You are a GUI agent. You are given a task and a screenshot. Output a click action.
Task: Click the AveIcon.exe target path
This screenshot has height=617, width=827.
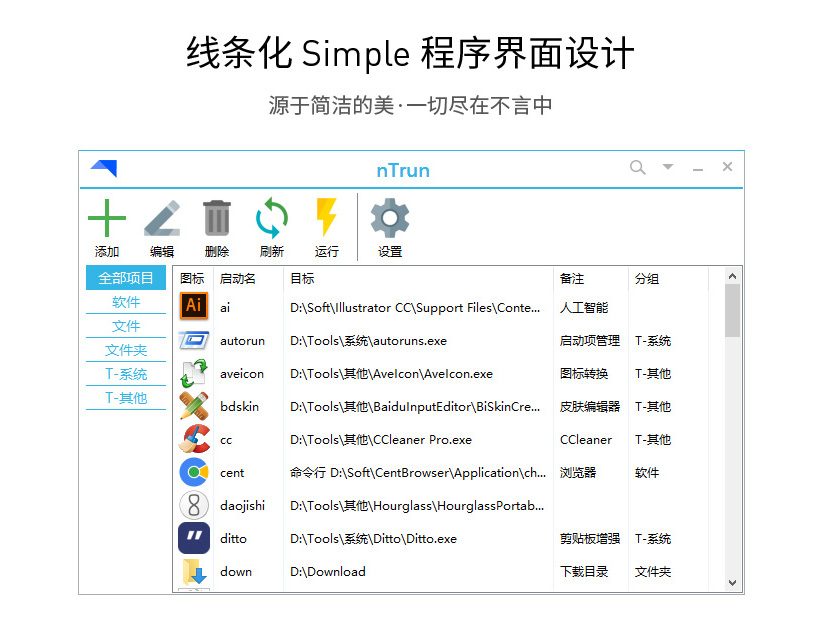[x=391, y=373]
